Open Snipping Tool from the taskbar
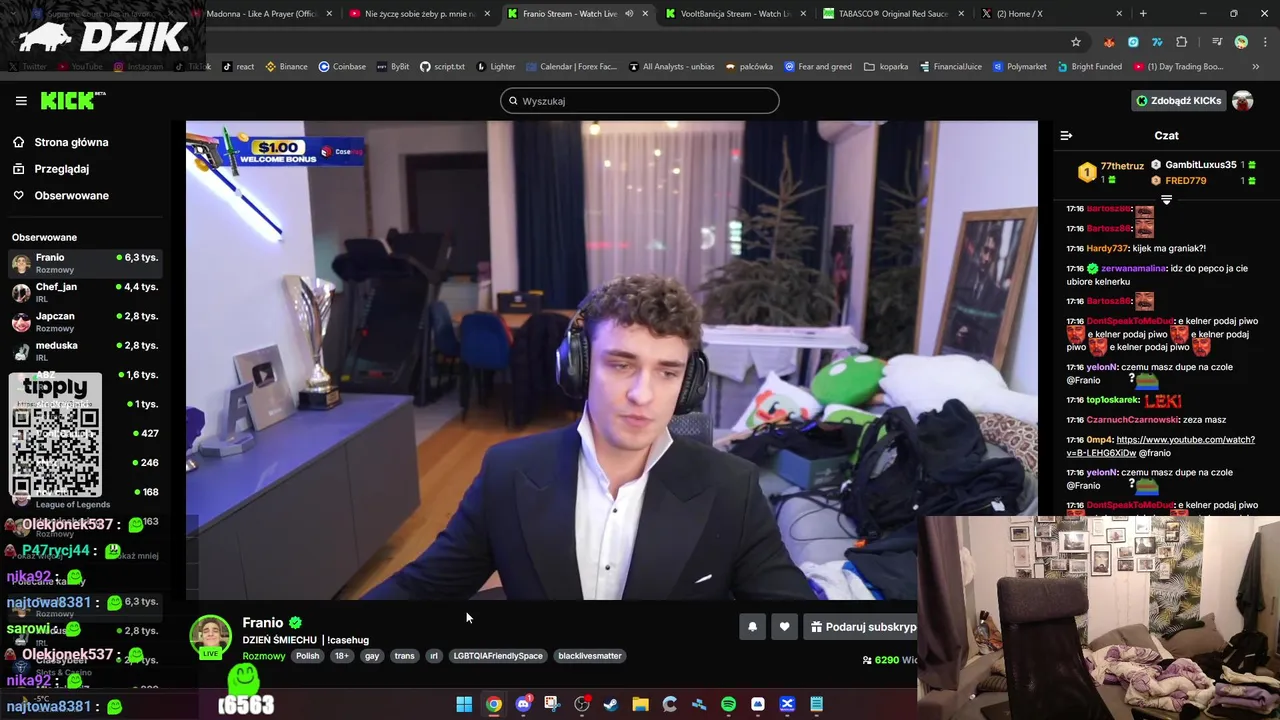 (x=552, y=704)
